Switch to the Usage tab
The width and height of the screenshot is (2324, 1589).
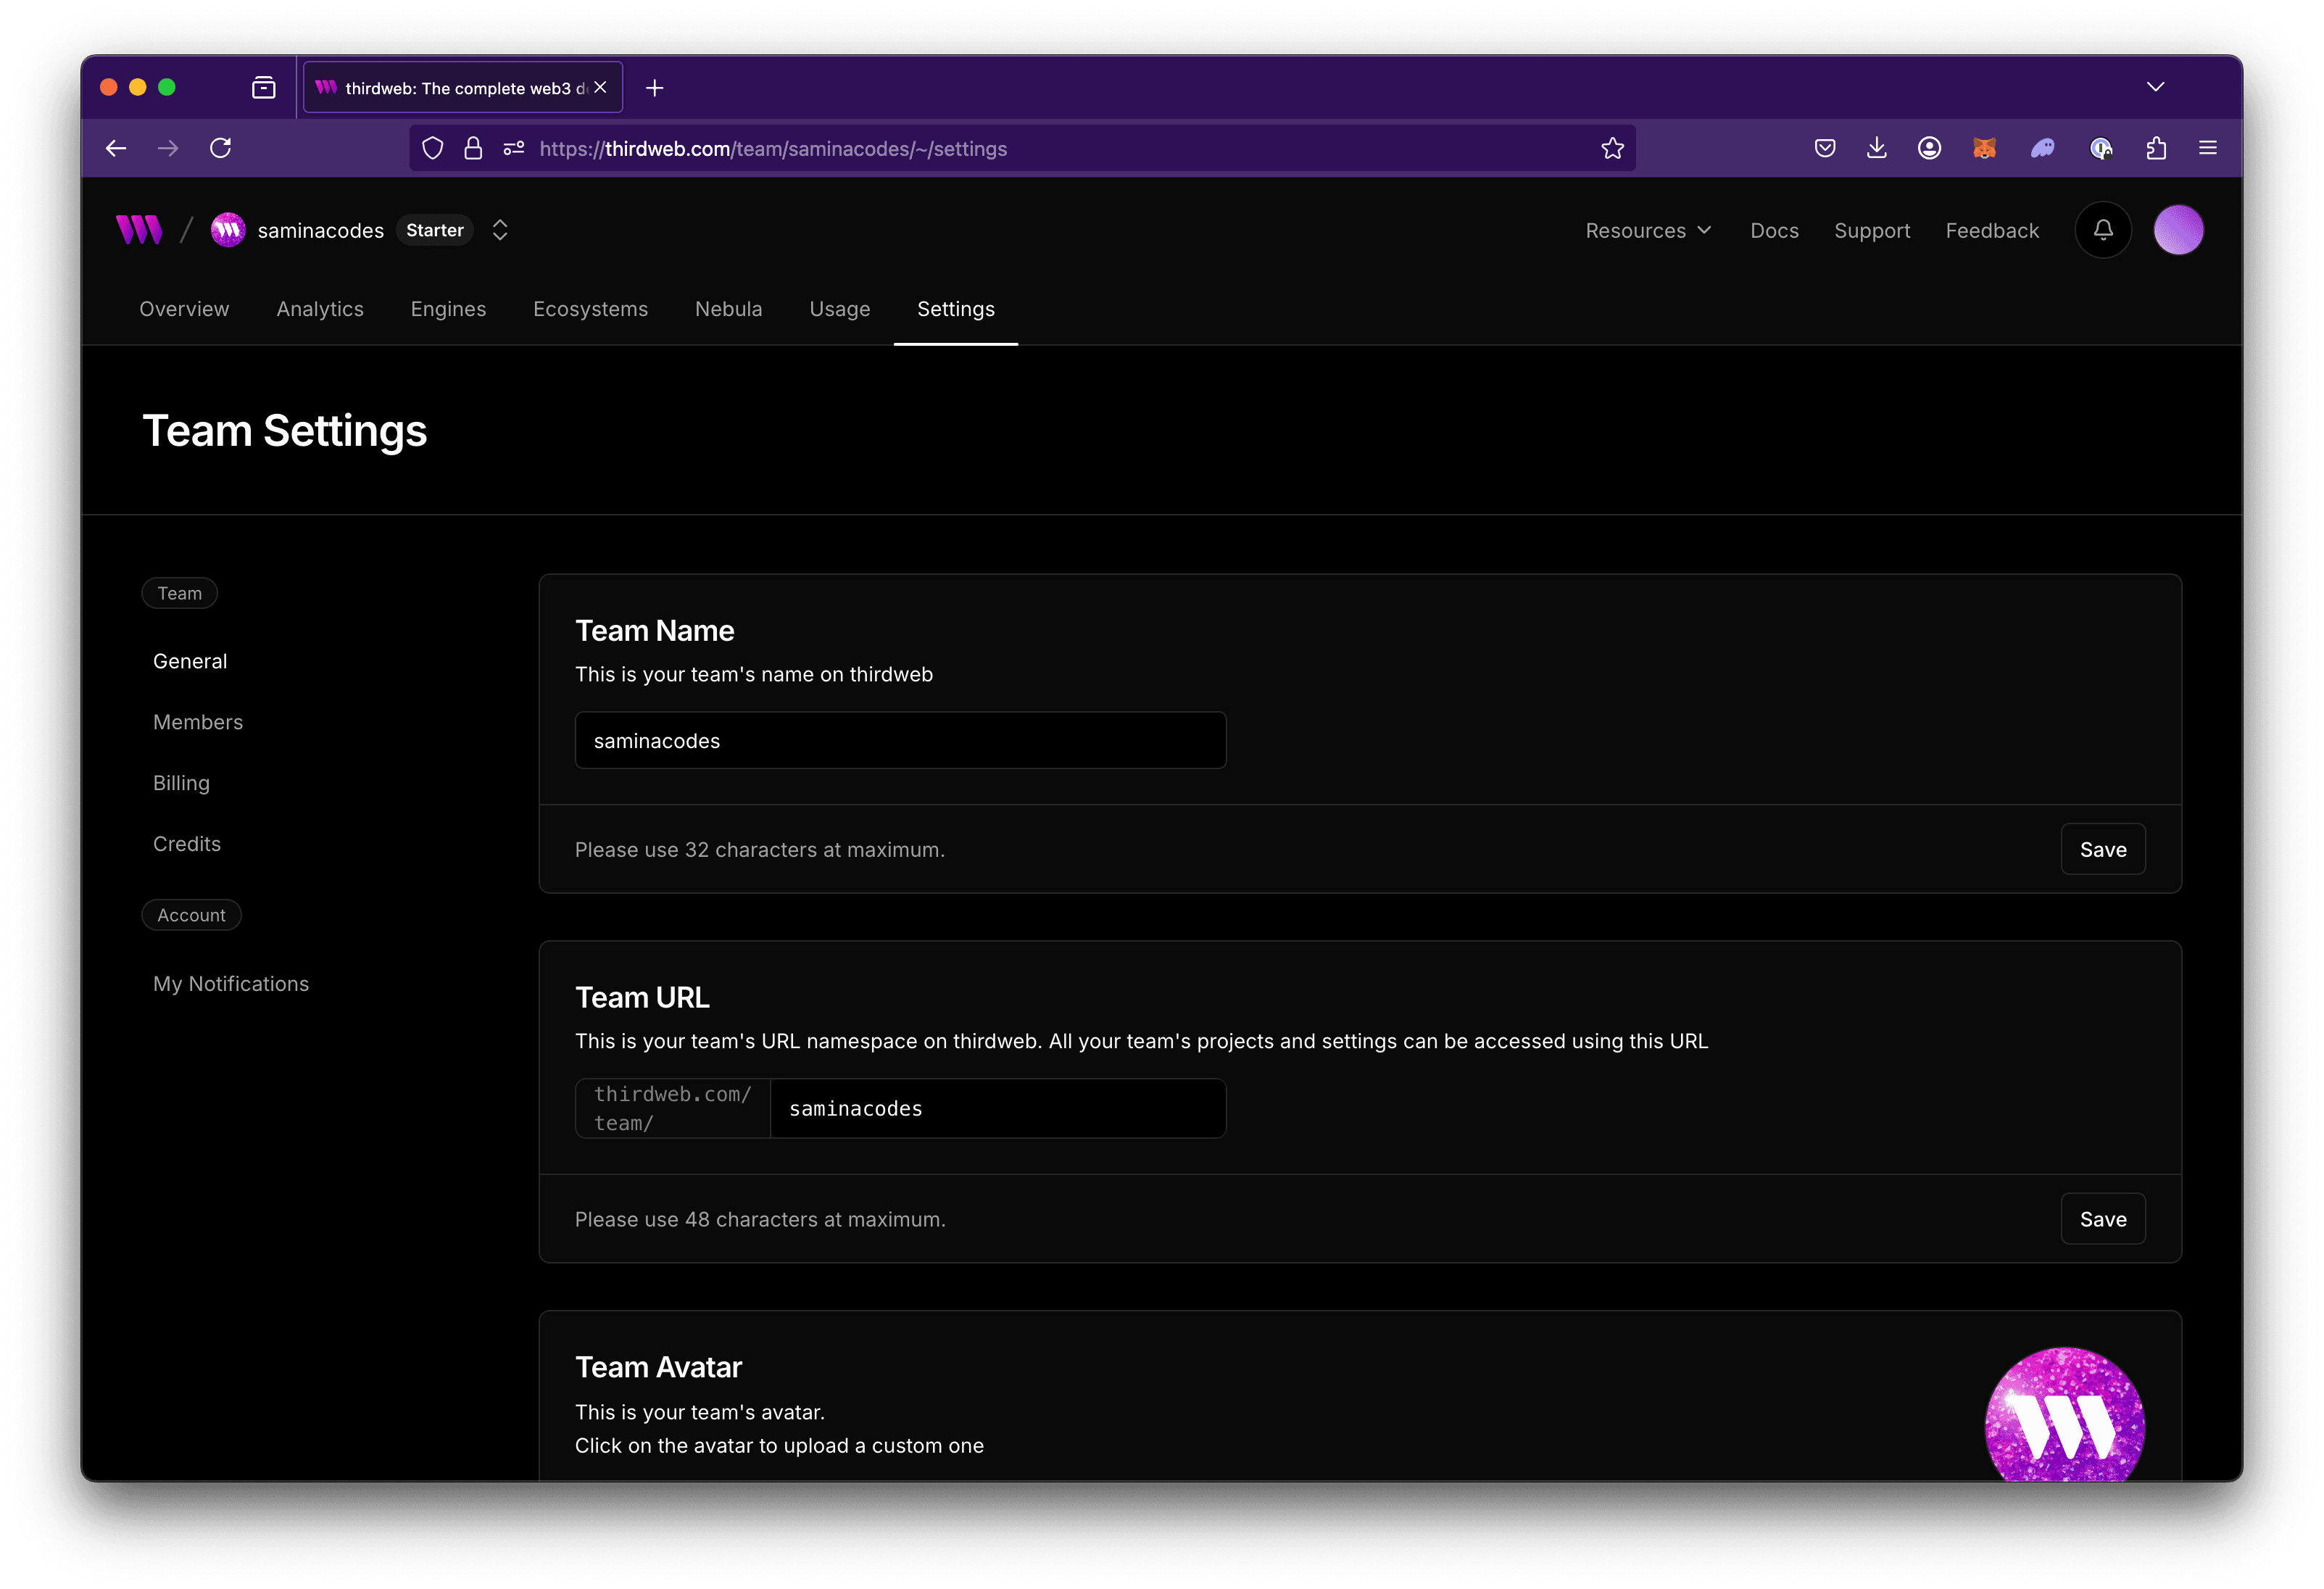pos(839,309)
